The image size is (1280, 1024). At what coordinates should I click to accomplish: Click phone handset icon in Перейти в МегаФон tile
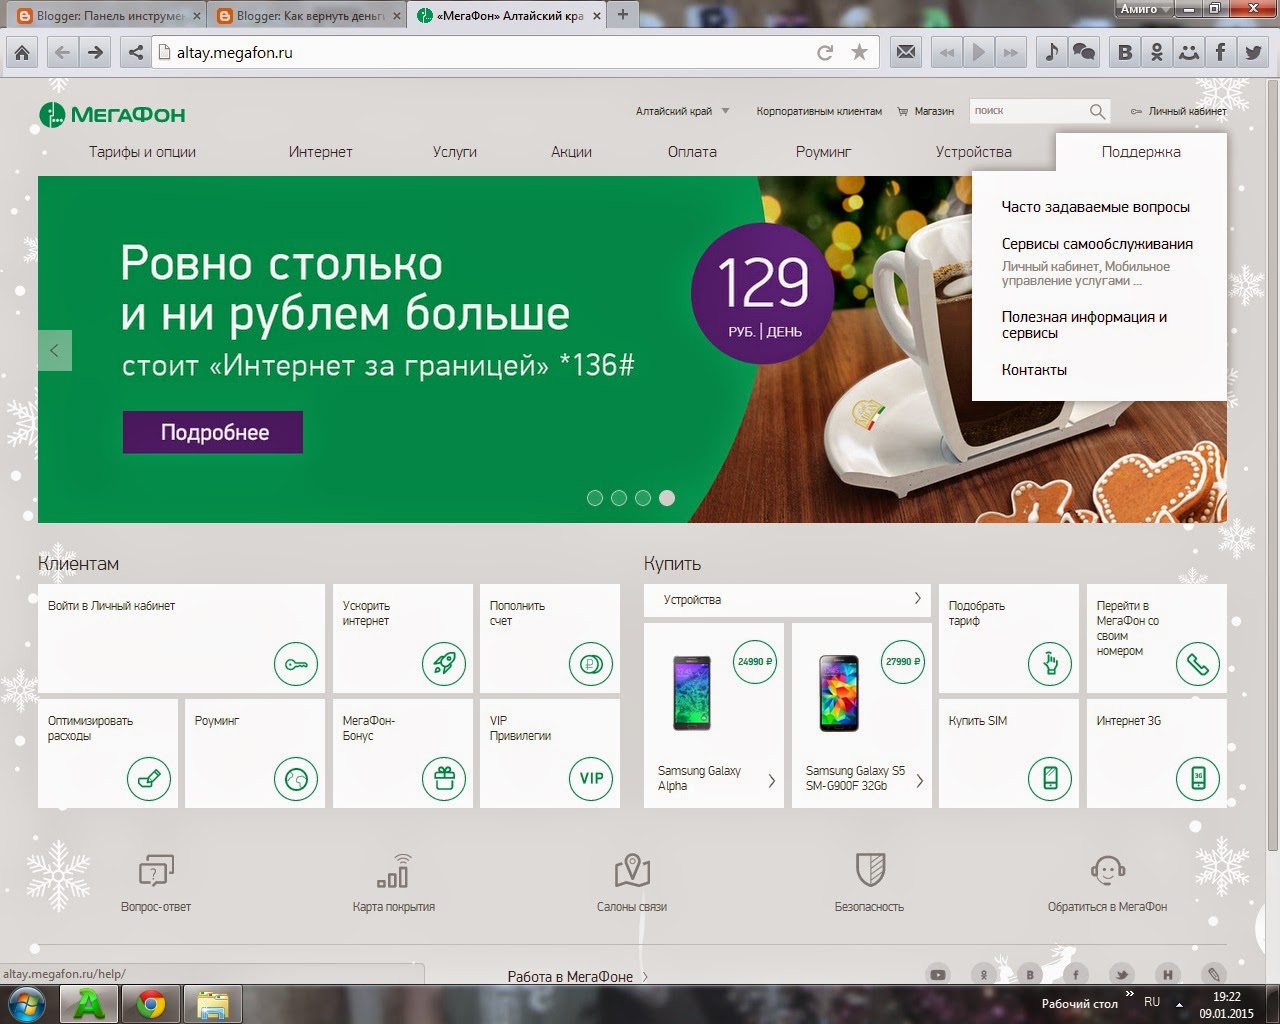click(x=1198, y=664)
